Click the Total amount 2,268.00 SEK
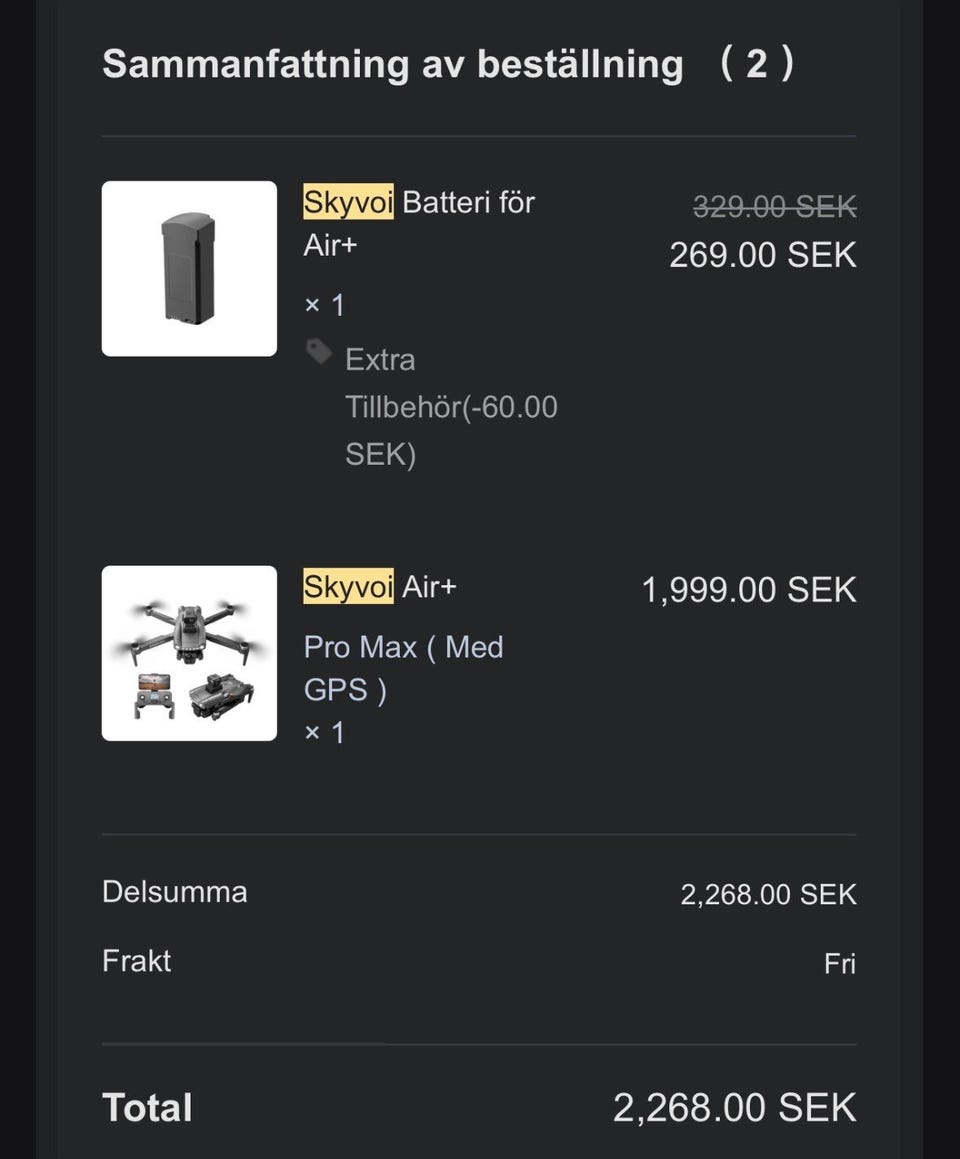Image resolution: width=960 pixels, height=1159 pixels. (x=734, y=1108)
